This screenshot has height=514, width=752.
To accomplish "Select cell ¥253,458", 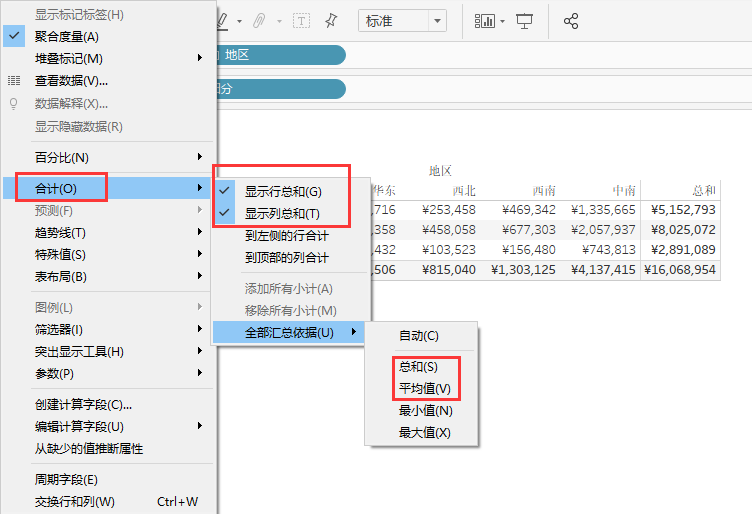I will click(x=449, y=210).
